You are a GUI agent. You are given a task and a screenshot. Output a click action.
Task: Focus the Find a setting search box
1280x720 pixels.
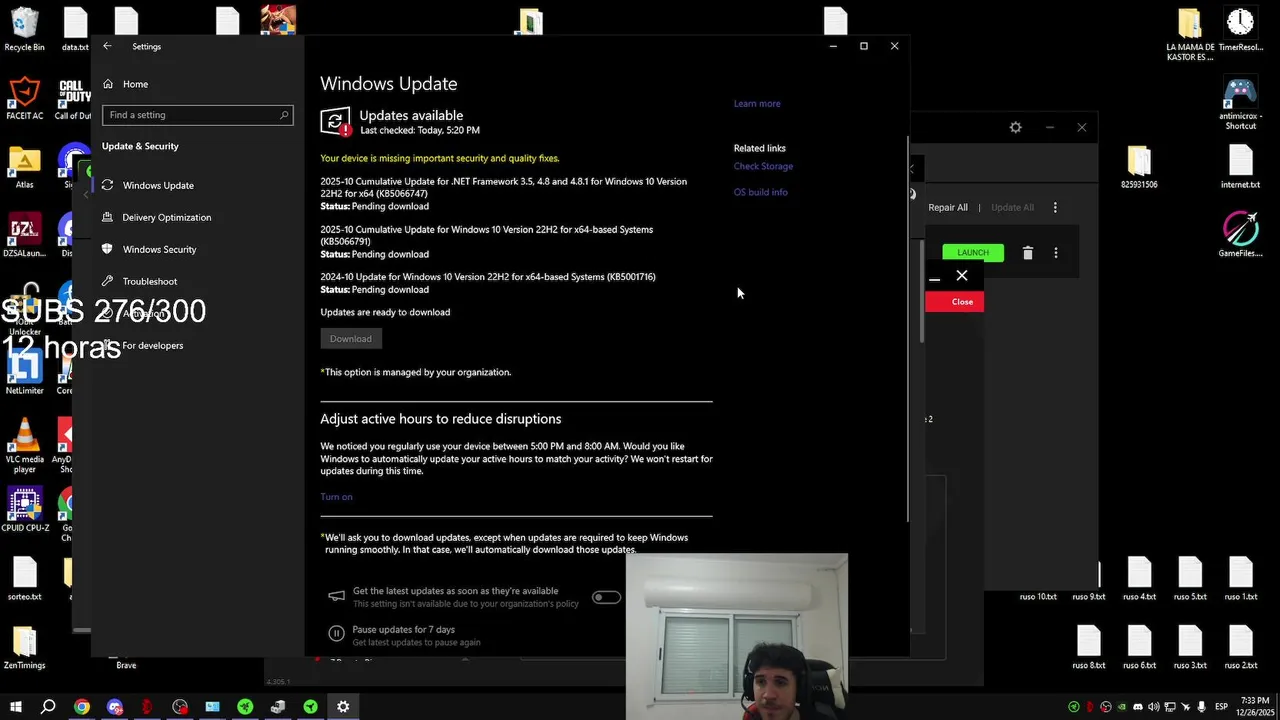point(198,115)
